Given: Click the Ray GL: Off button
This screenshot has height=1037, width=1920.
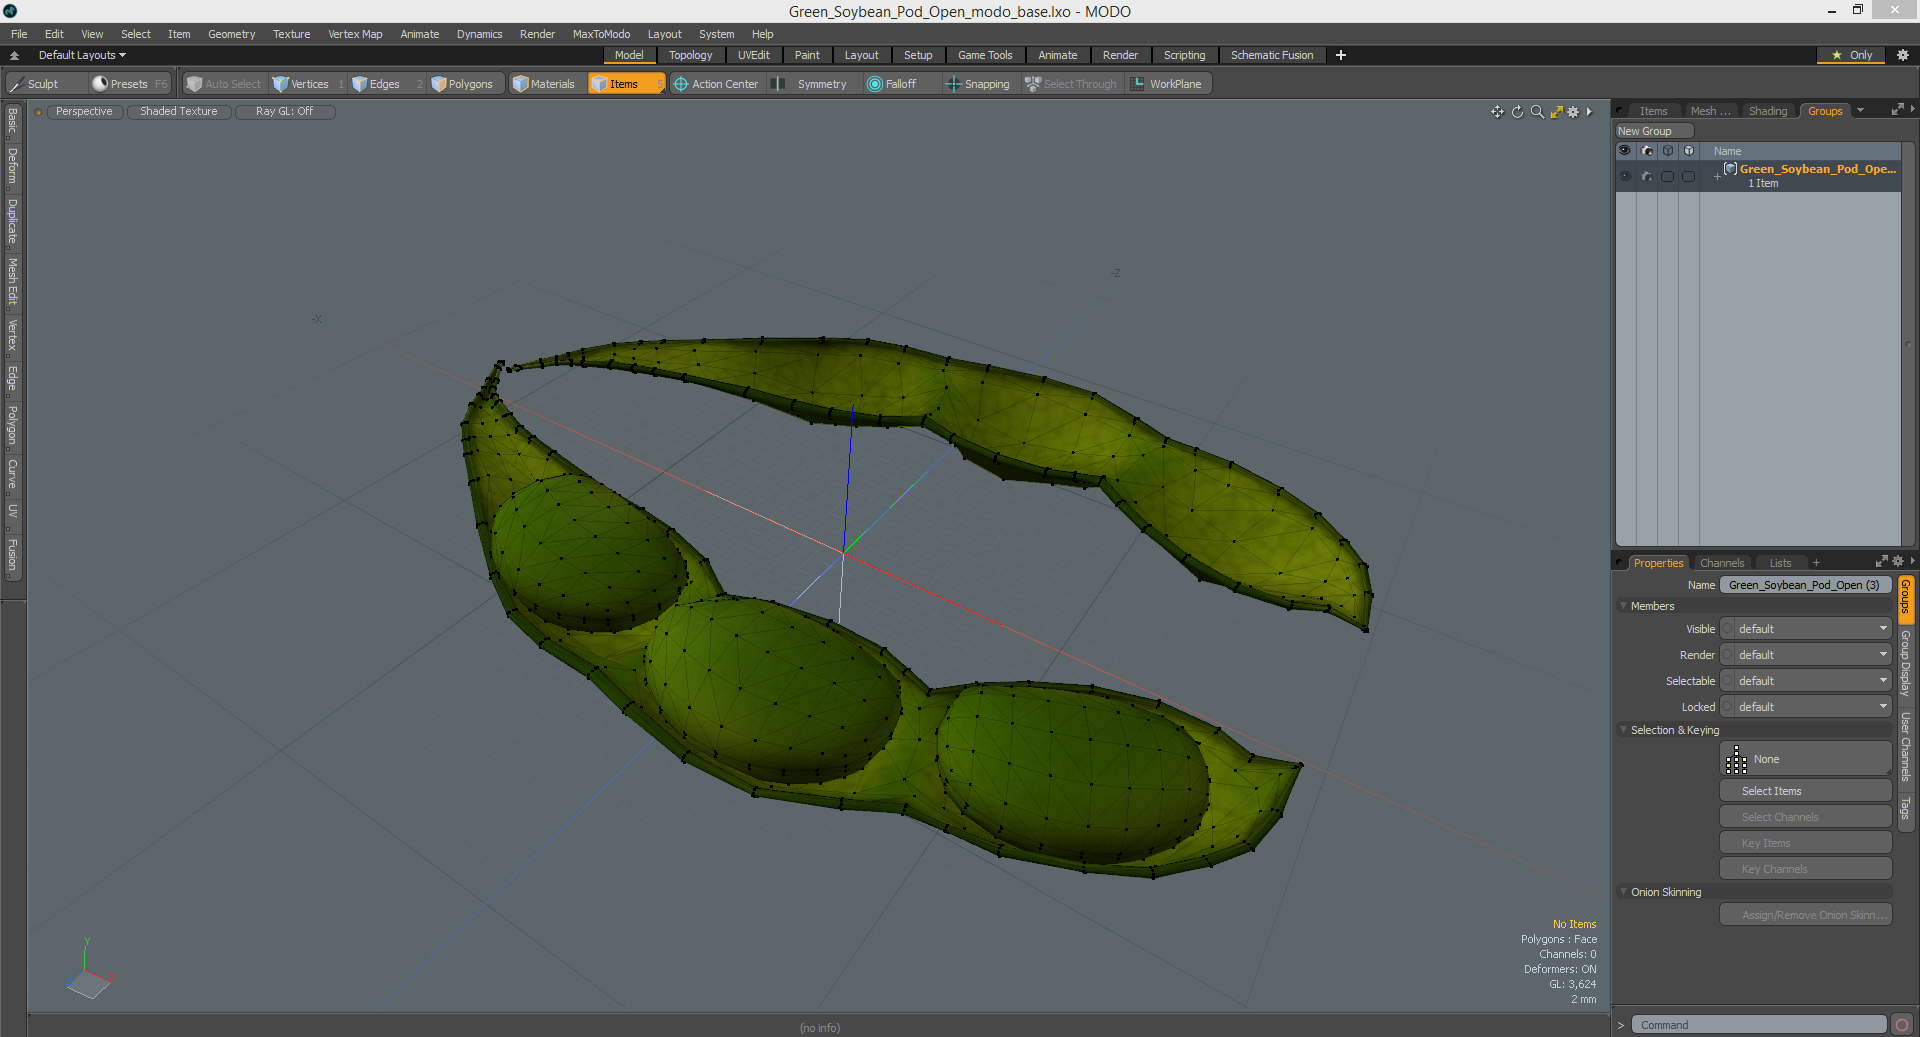Looking at the screenshot, I should tap(284, 112).
